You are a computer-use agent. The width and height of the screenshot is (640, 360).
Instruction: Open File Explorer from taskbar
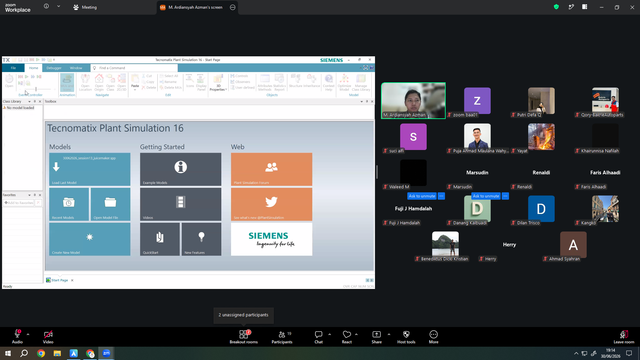point(57,353)
